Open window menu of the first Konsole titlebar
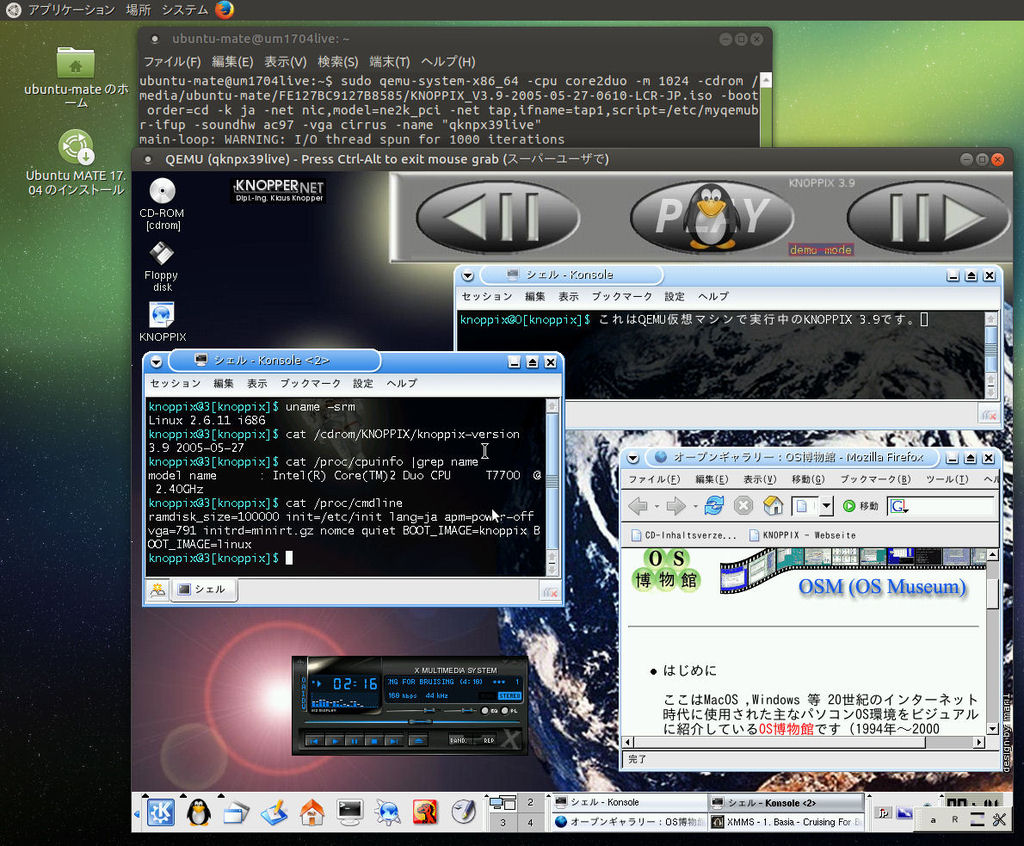 468,276
